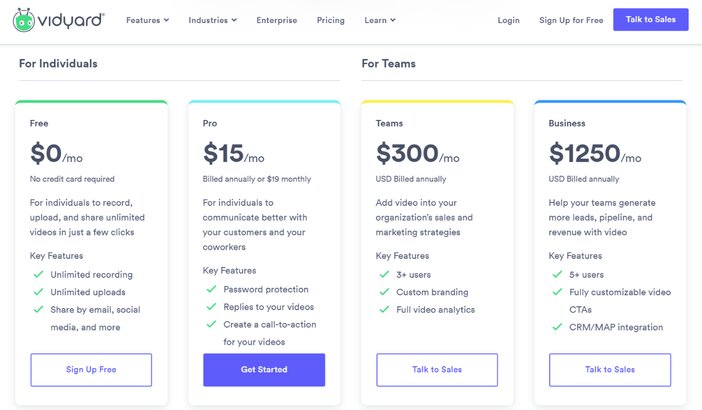Click Sign Up for Free link
This screenshot has height=410, width=702.
point(571,20)
